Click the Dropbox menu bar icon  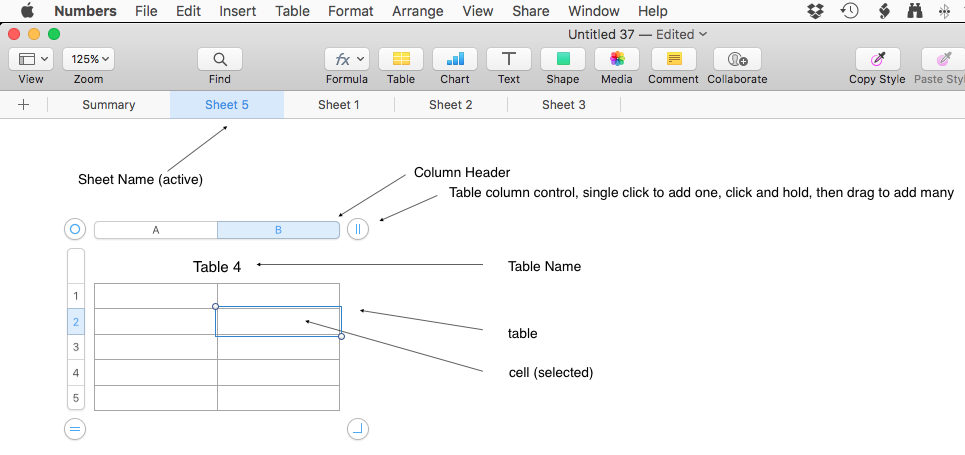pos(816,10)
